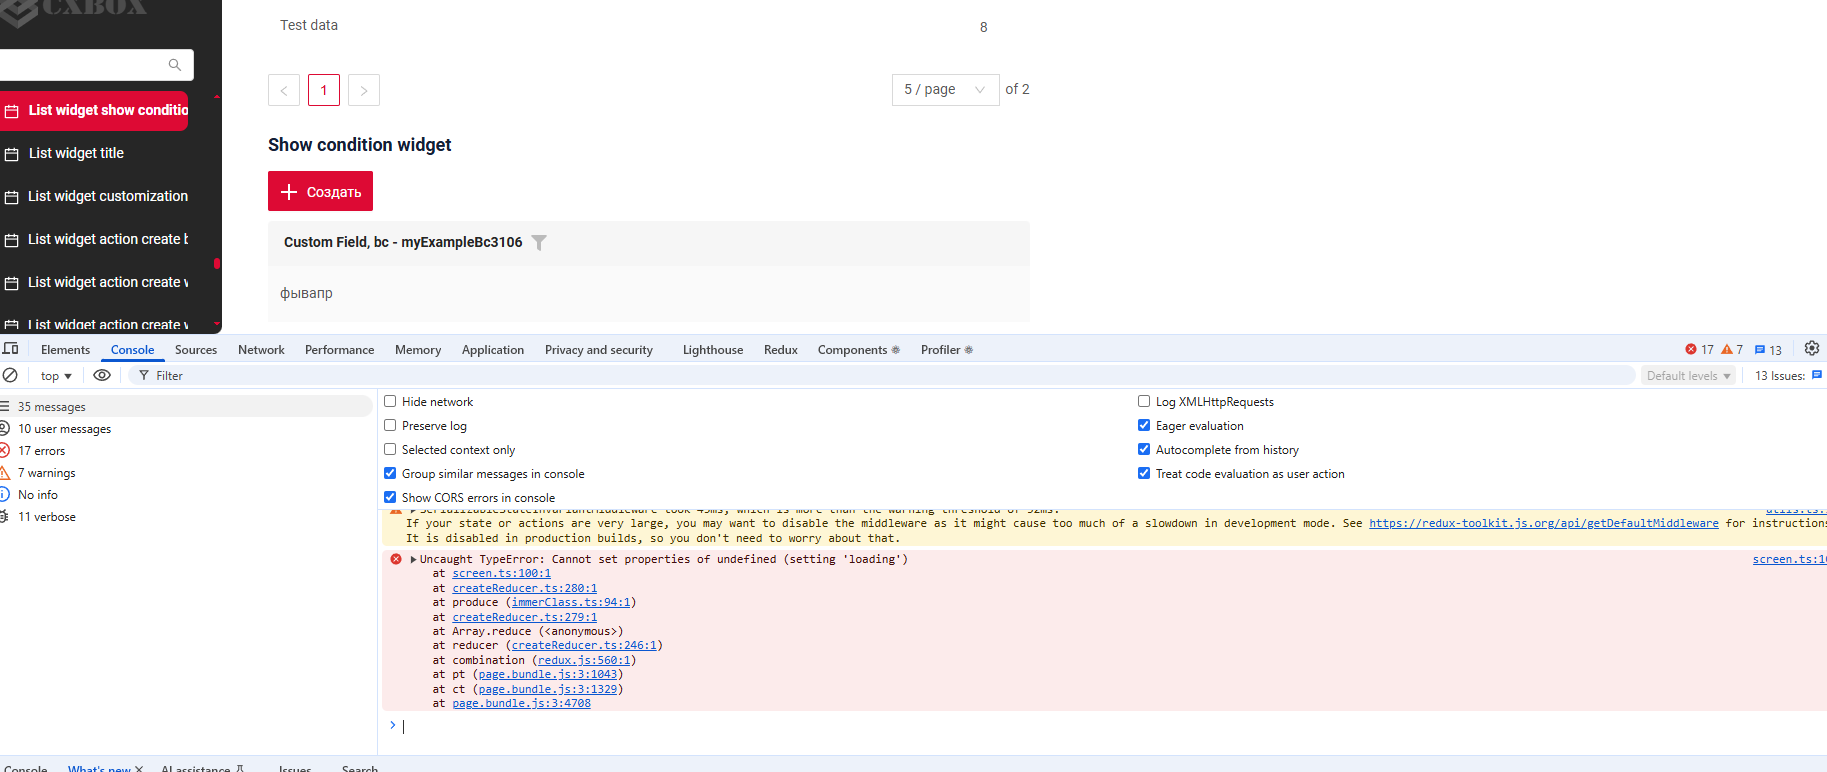The image size is (1827, 772).
Task: Uncheck Autocomplete from history
Action: point(1144,449)
